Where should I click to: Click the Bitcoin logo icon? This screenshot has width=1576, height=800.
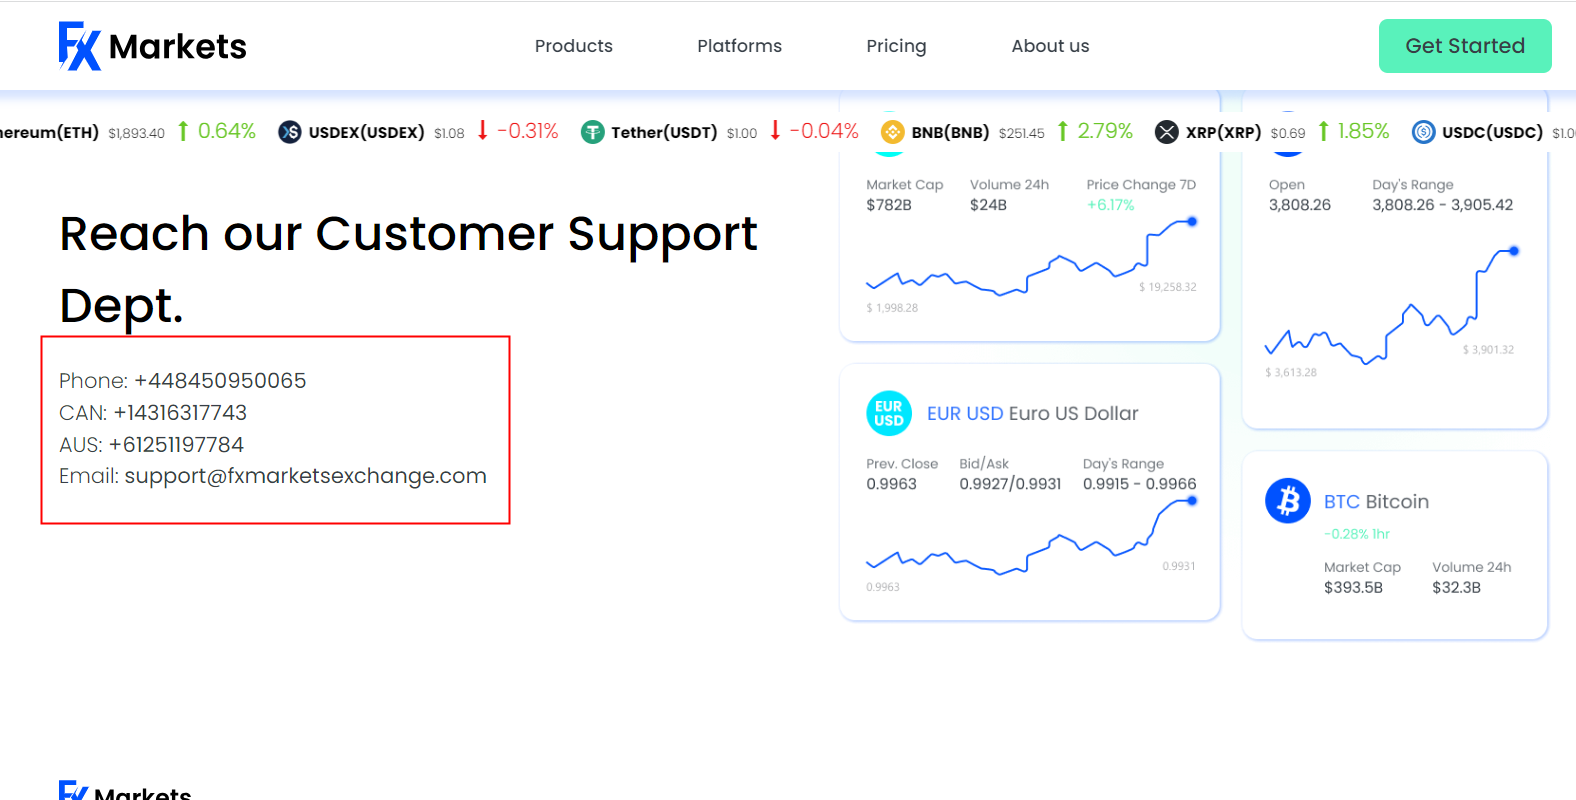point(1287,500)
